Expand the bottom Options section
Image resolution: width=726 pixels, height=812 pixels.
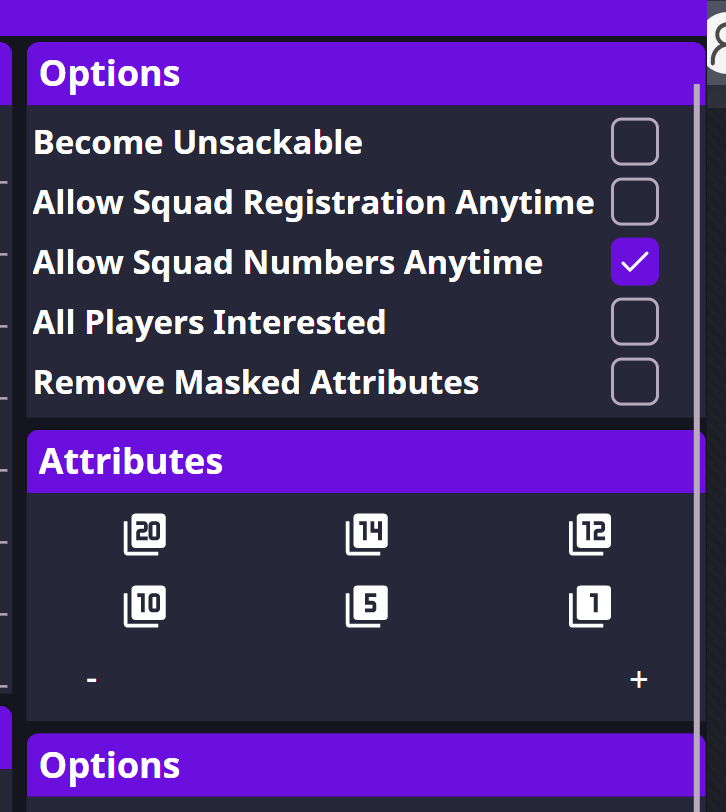365,765
